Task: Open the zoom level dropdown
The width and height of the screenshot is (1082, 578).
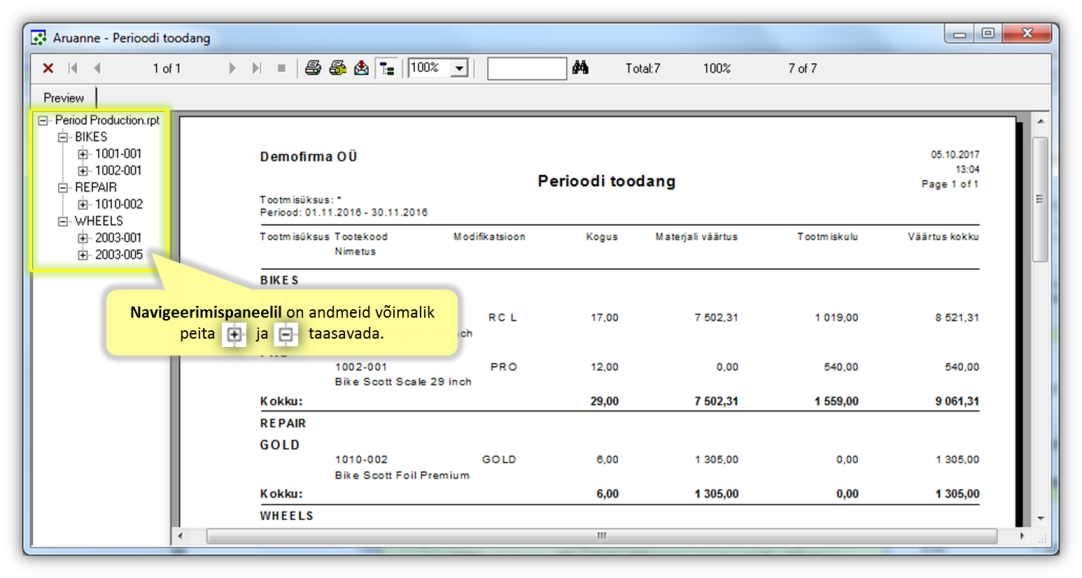Action: point(460,68)
